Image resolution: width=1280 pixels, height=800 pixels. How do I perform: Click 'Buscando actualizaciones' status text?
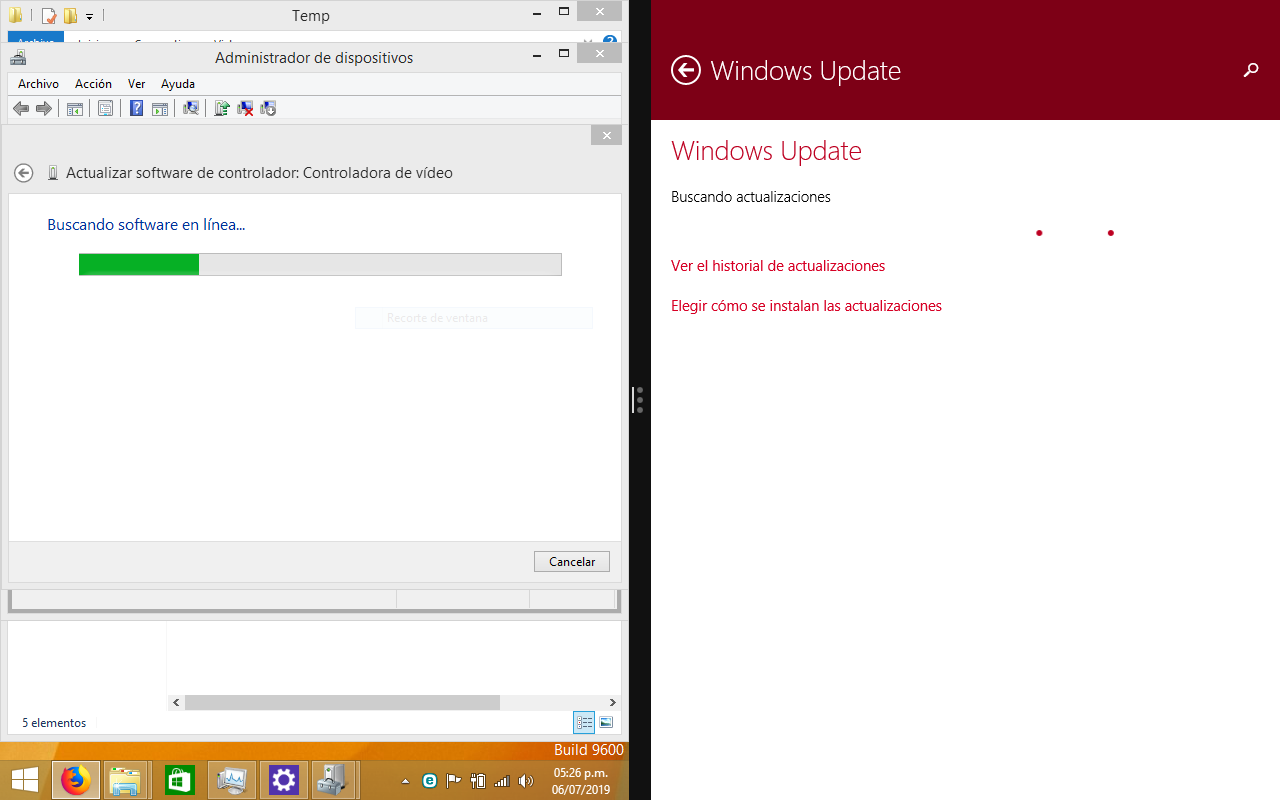(x=751, y=197)
